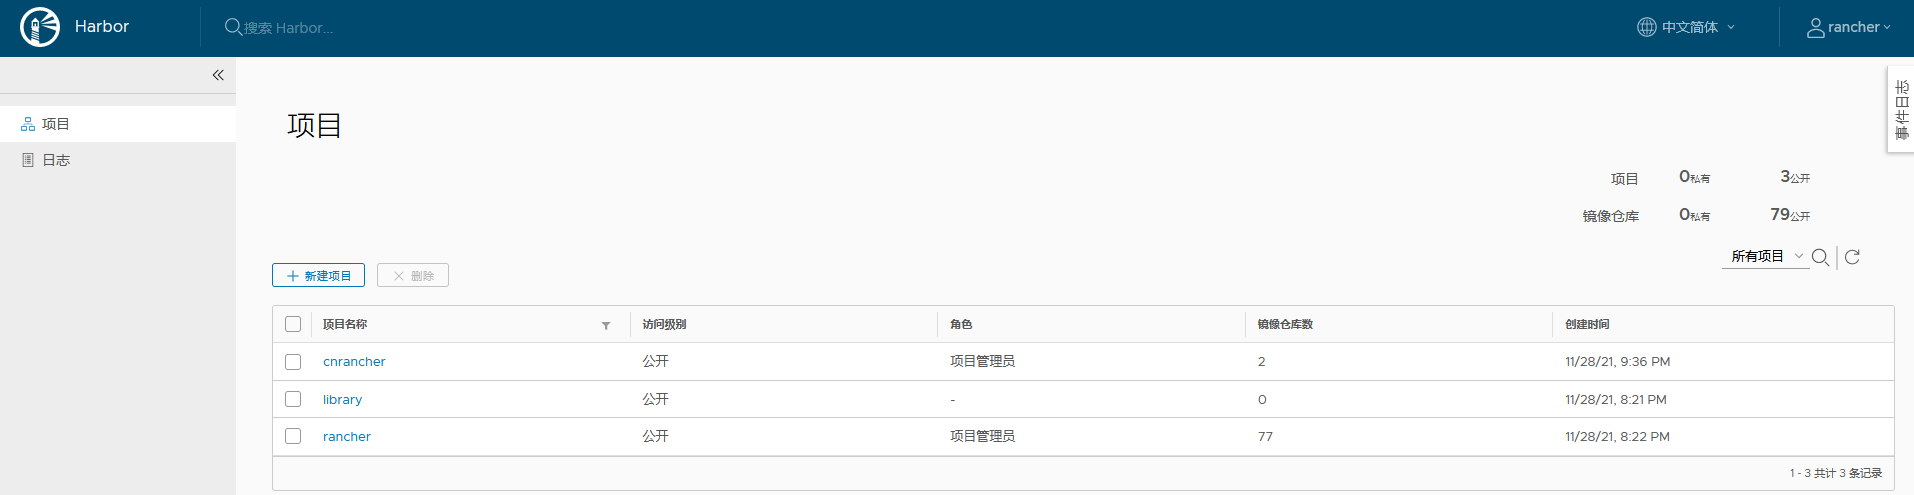
Task: Click the 11/28/21, 9:36 PM cell
Action: click(x=1617, y=362)
